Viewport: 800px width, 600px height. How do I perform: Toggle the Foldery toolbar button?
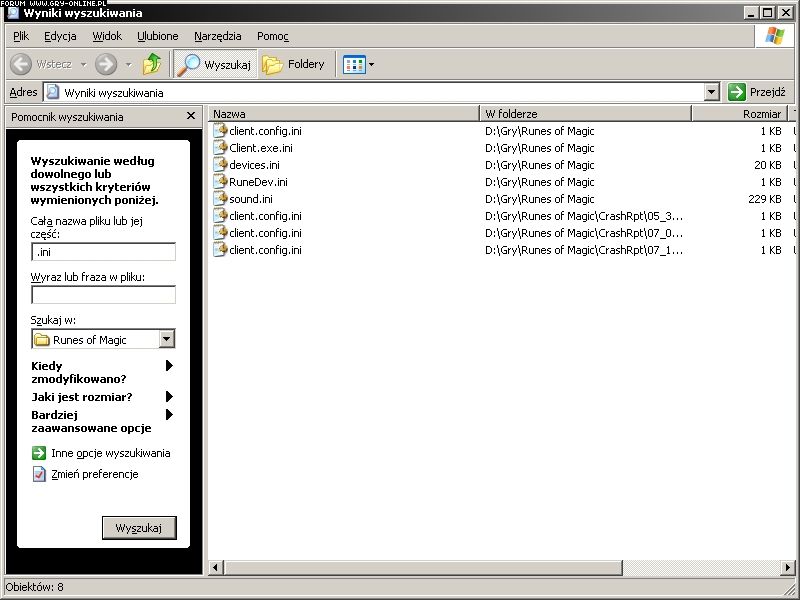294,64
